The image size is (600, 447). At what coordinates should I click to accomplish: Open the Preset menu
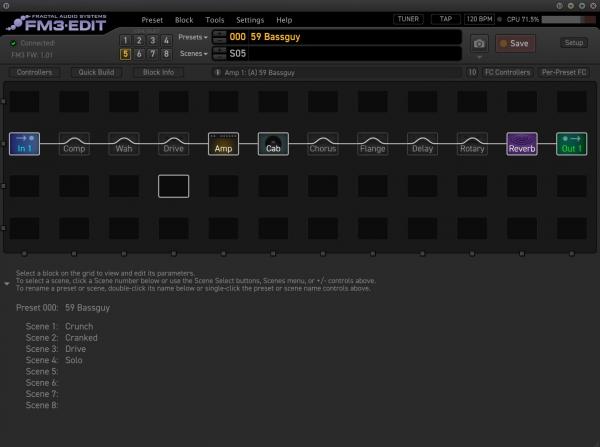tap(152, 20)
